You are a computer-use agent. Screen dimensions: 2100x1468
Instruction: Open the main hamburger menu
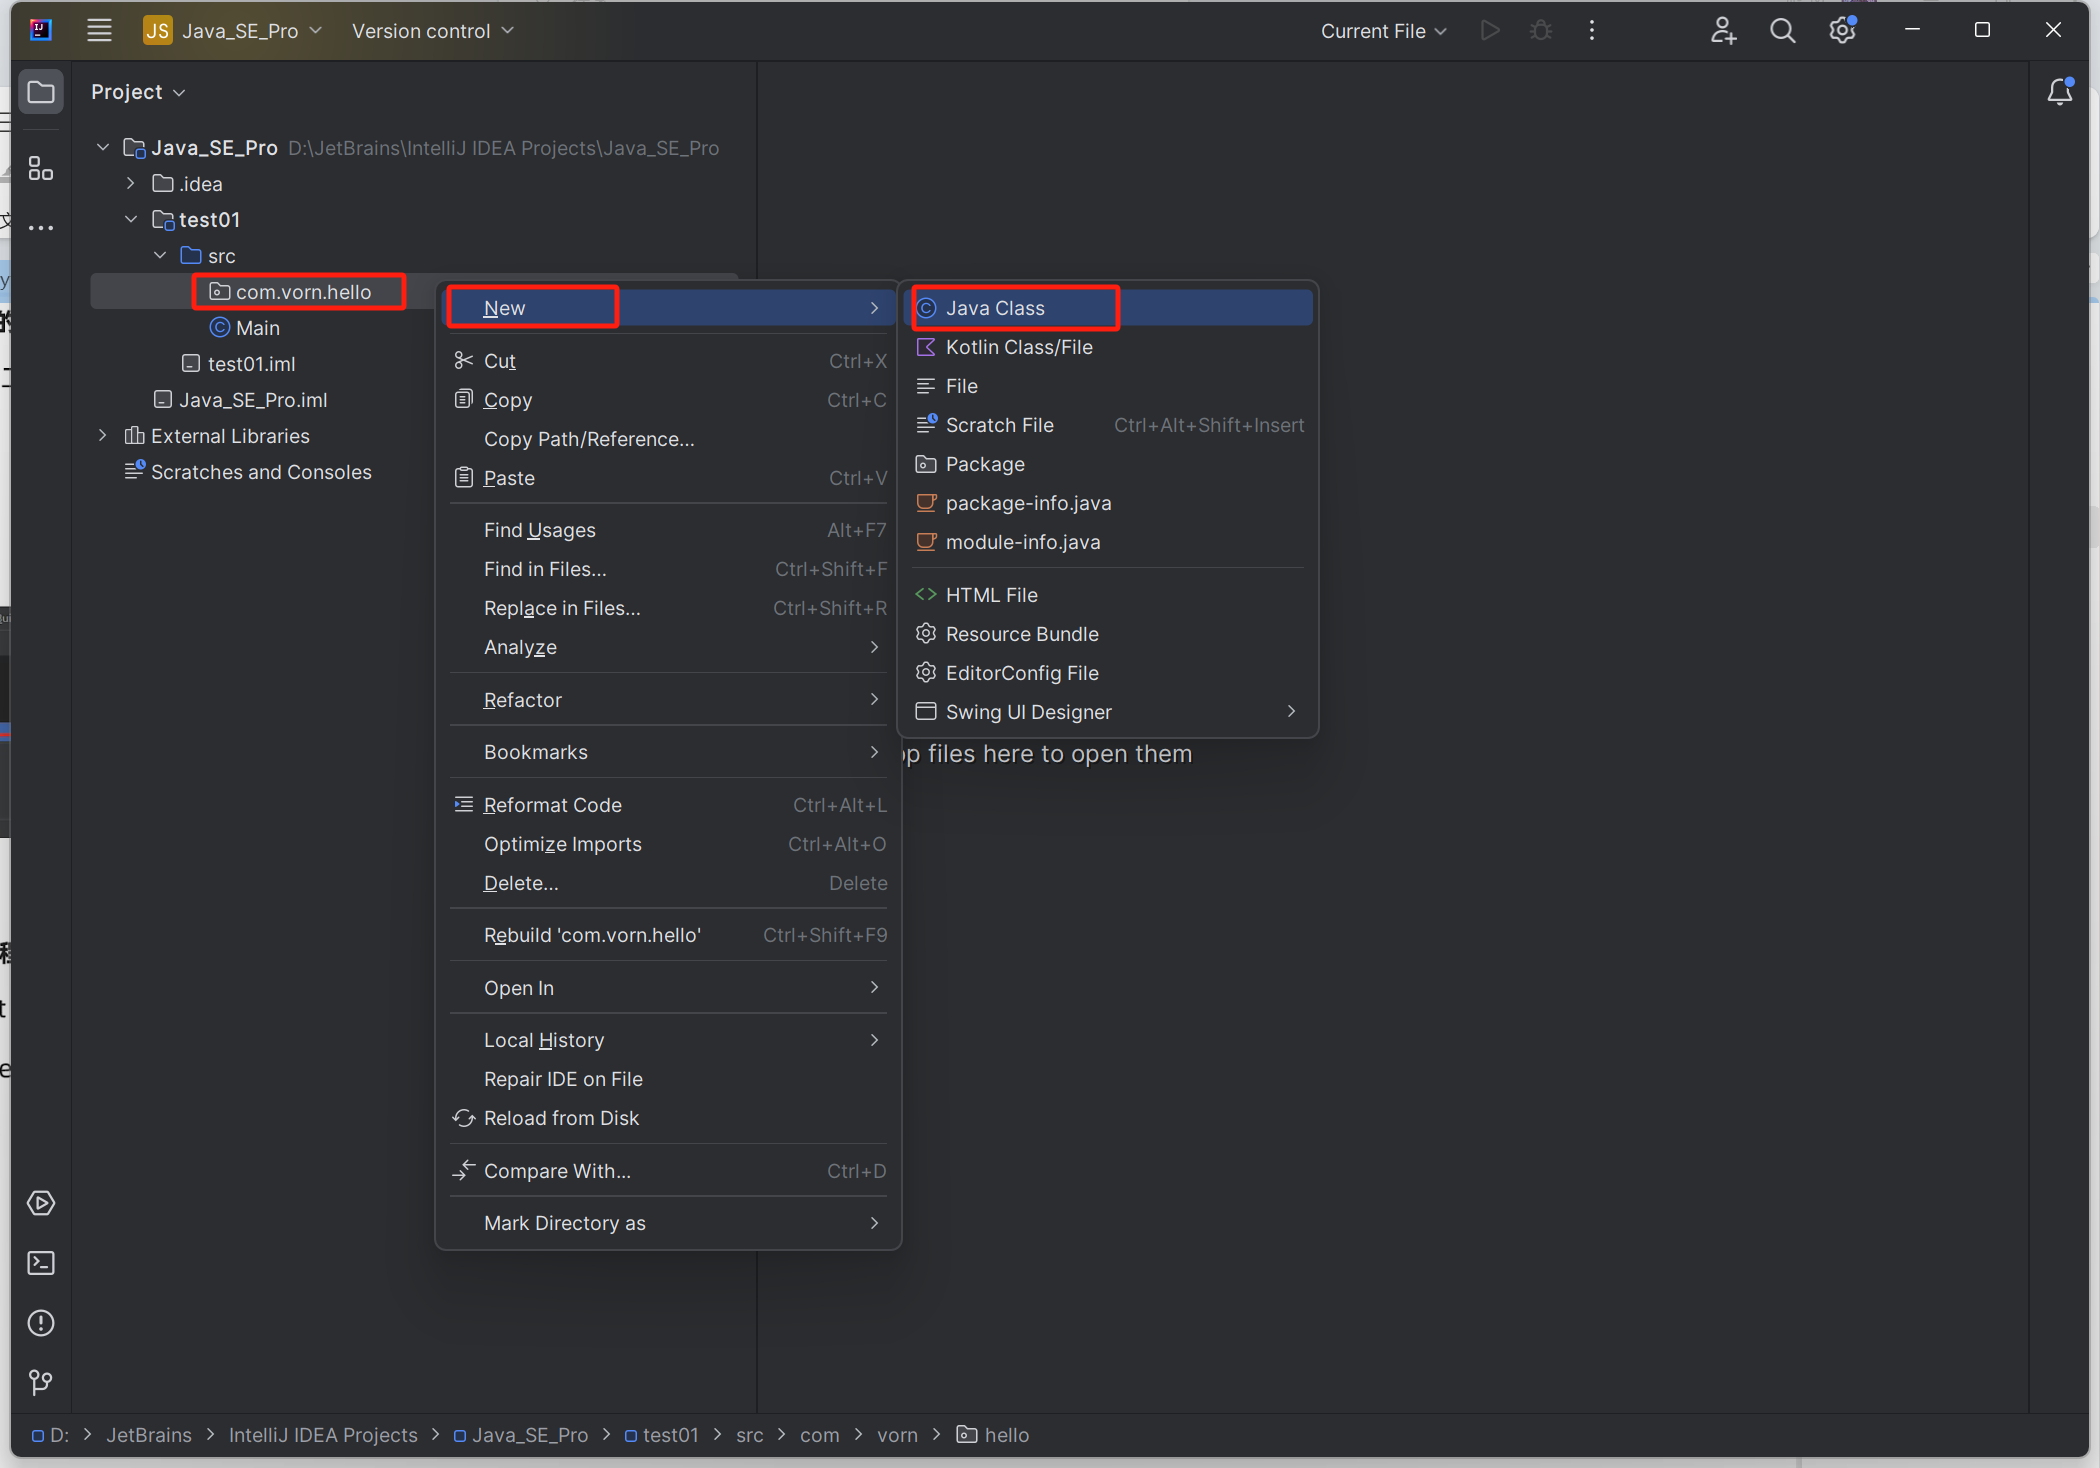(x=99, y=31)
